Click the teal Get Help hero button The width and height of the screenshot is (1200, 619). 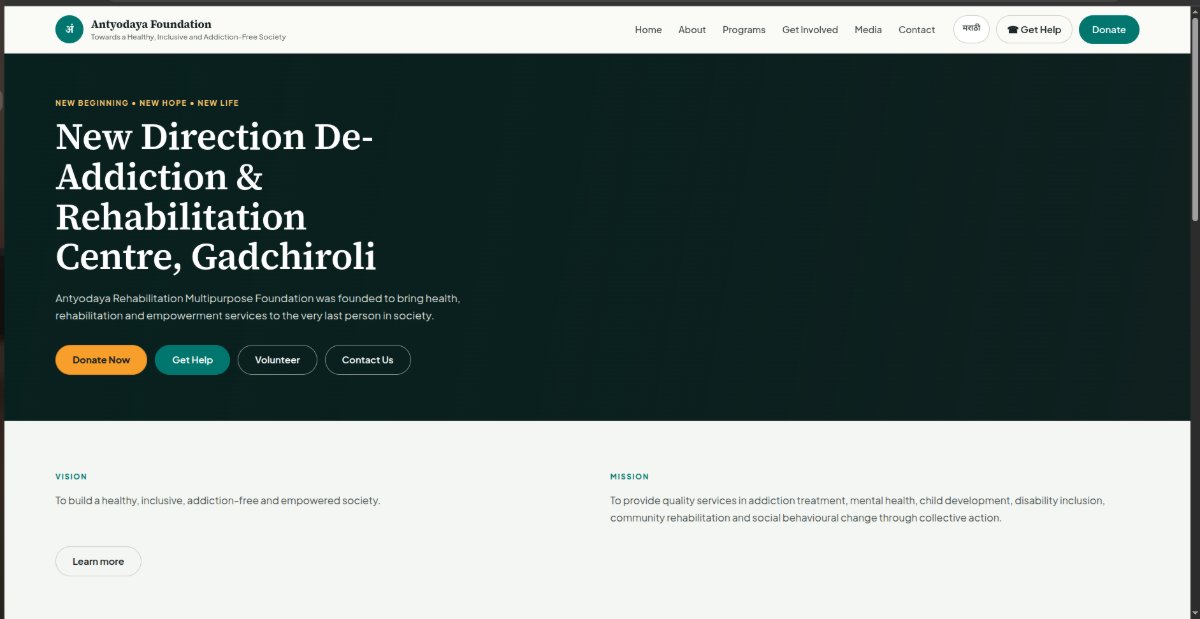[x=192, y=360]
